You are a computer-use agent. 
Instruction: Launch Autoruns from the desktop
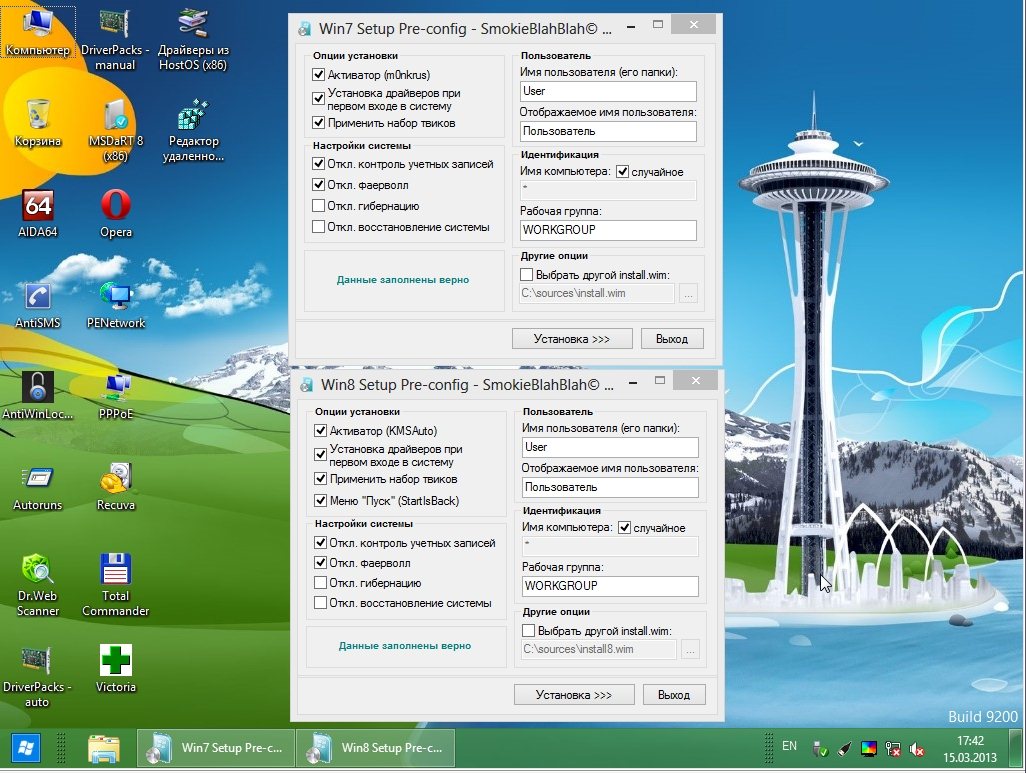click(x=38, y=480)
